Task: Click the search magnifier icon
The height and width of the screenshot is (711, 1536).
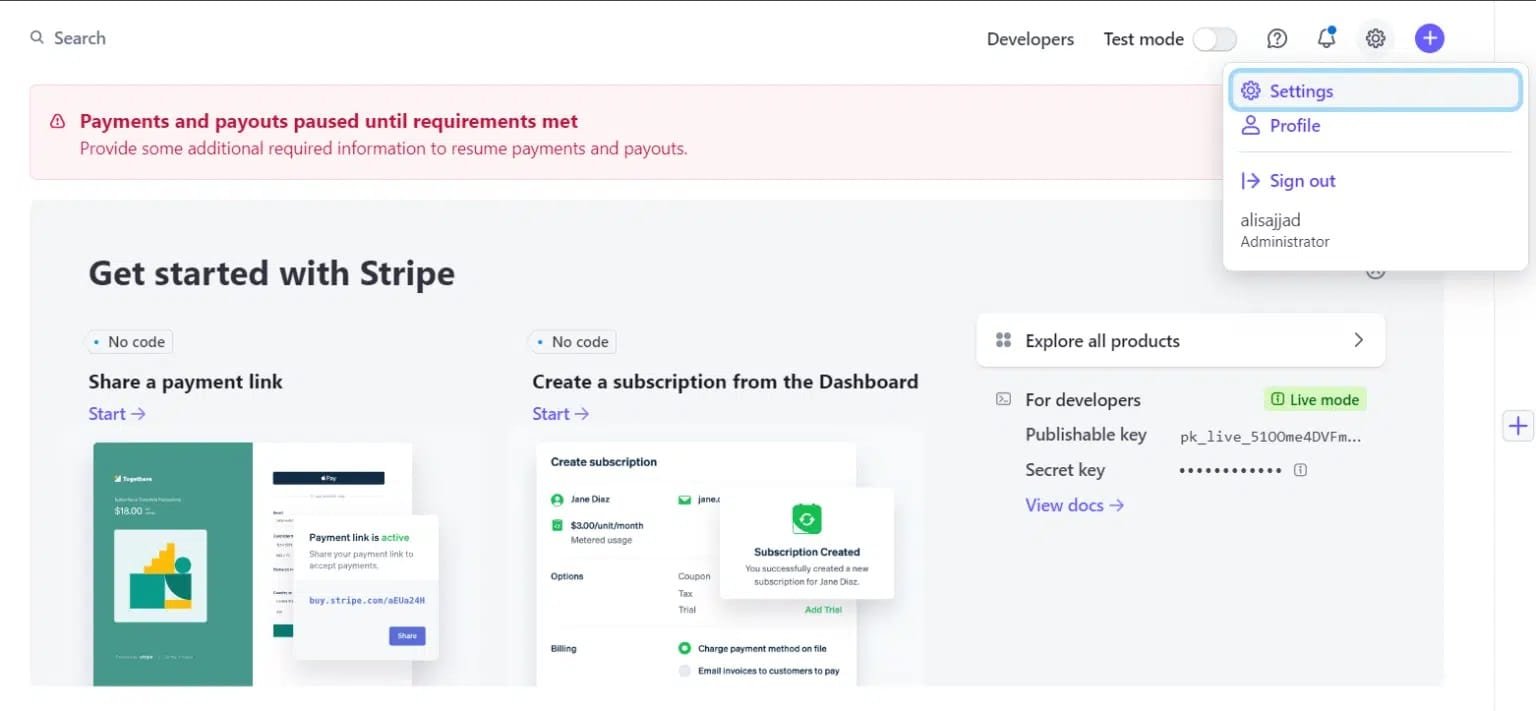Action: click(x=37, y=38)
